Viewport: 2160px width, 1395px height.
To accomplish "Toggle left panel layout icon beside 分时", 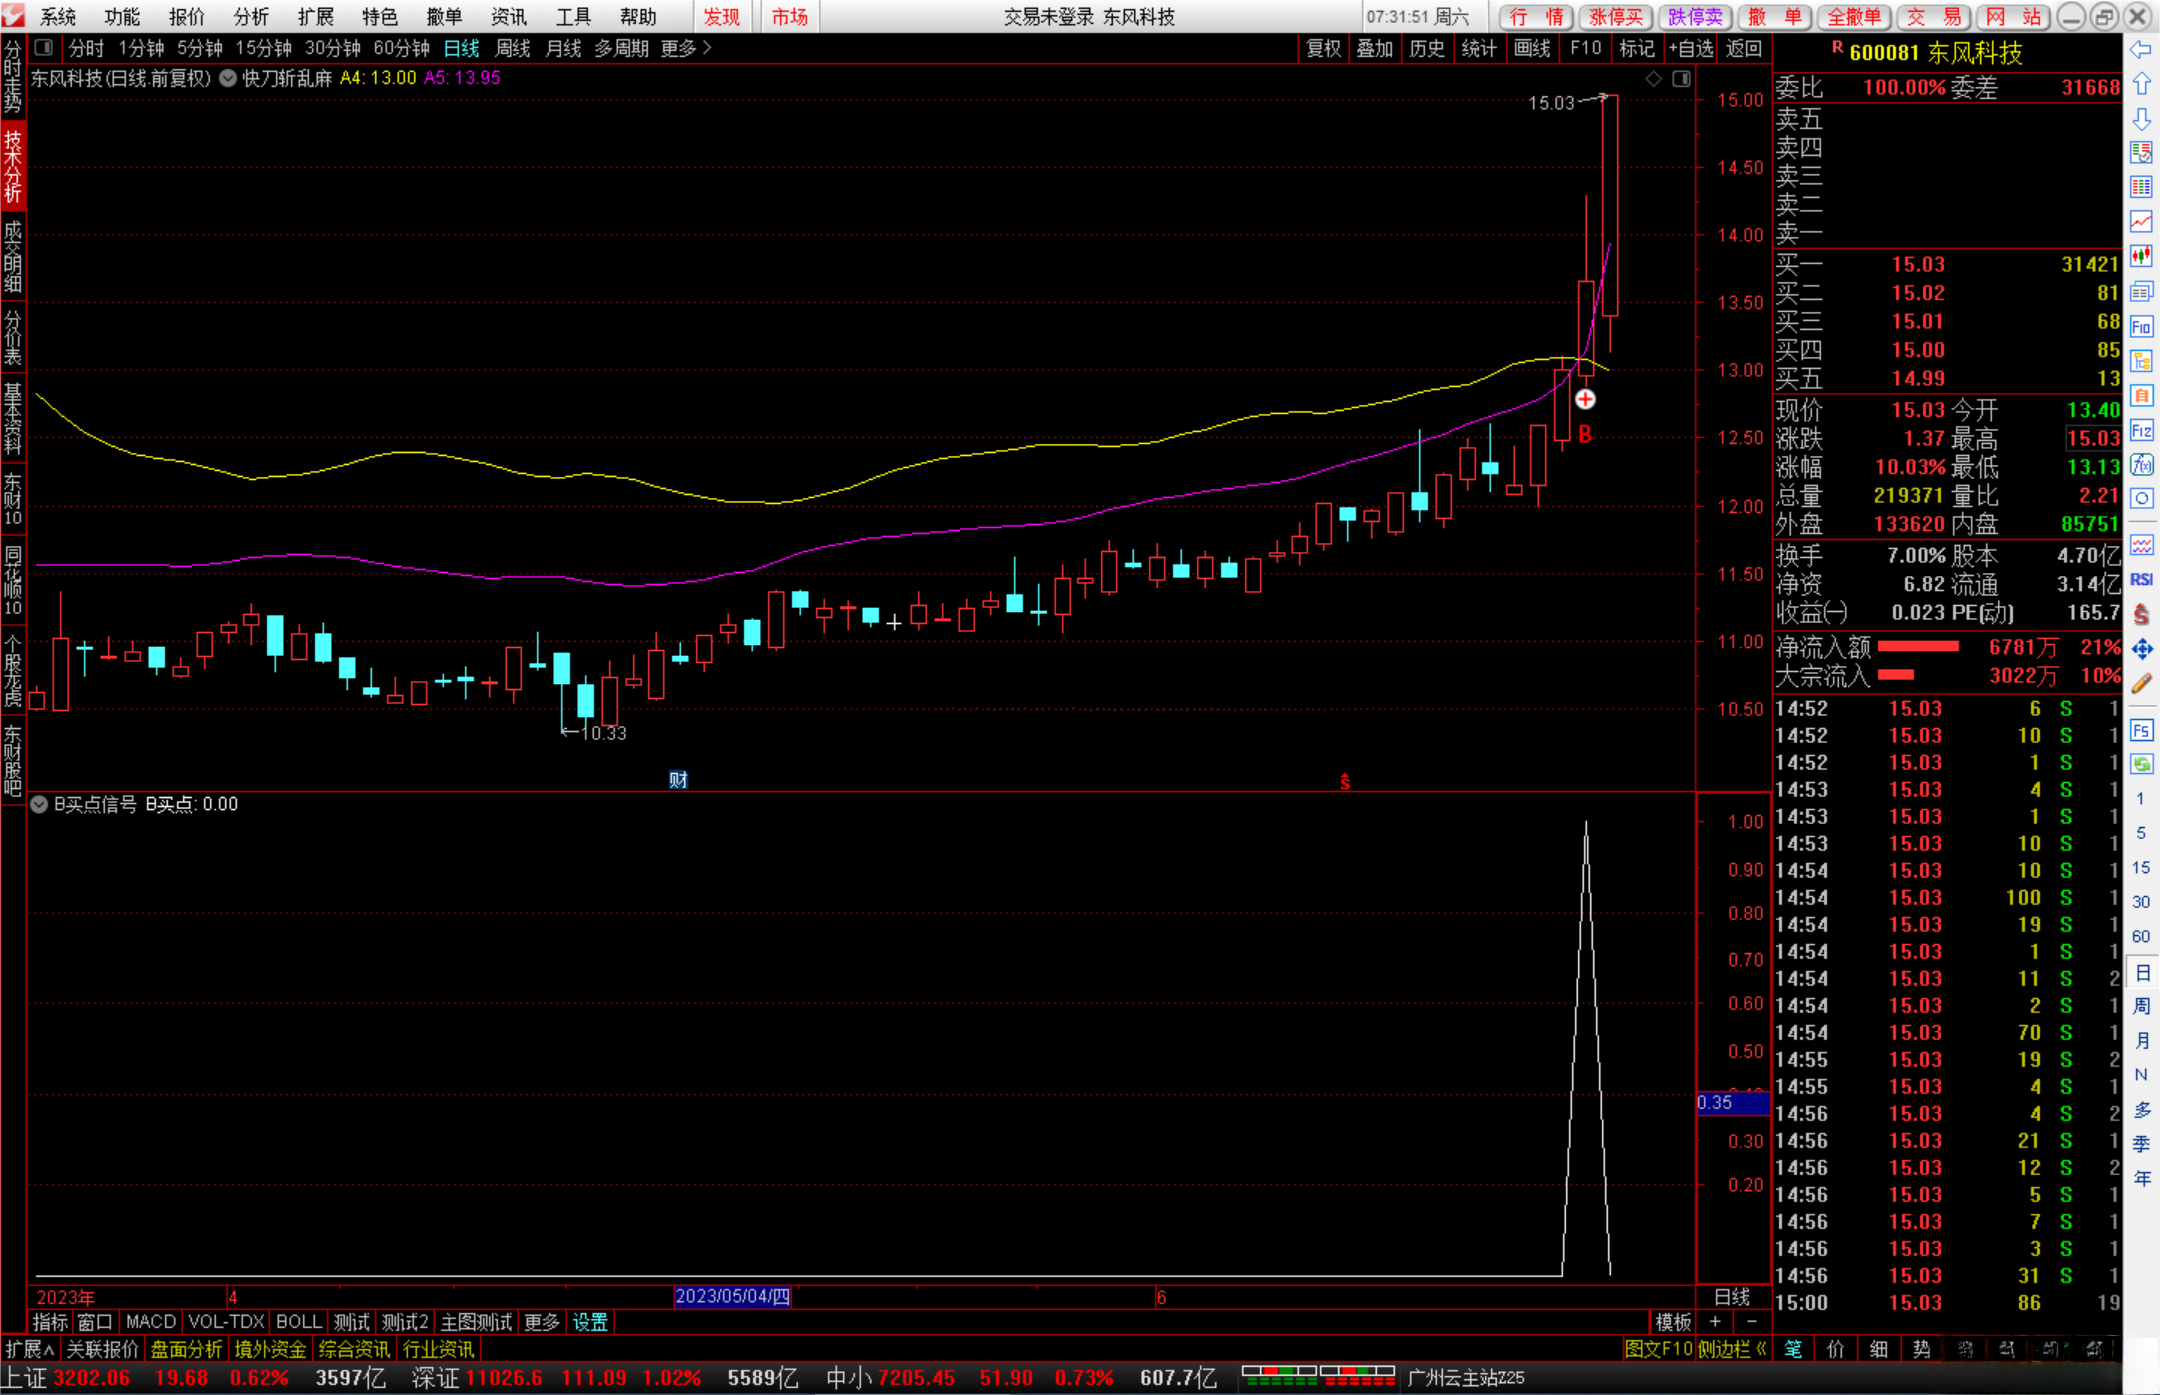I will tap(43, 48).
